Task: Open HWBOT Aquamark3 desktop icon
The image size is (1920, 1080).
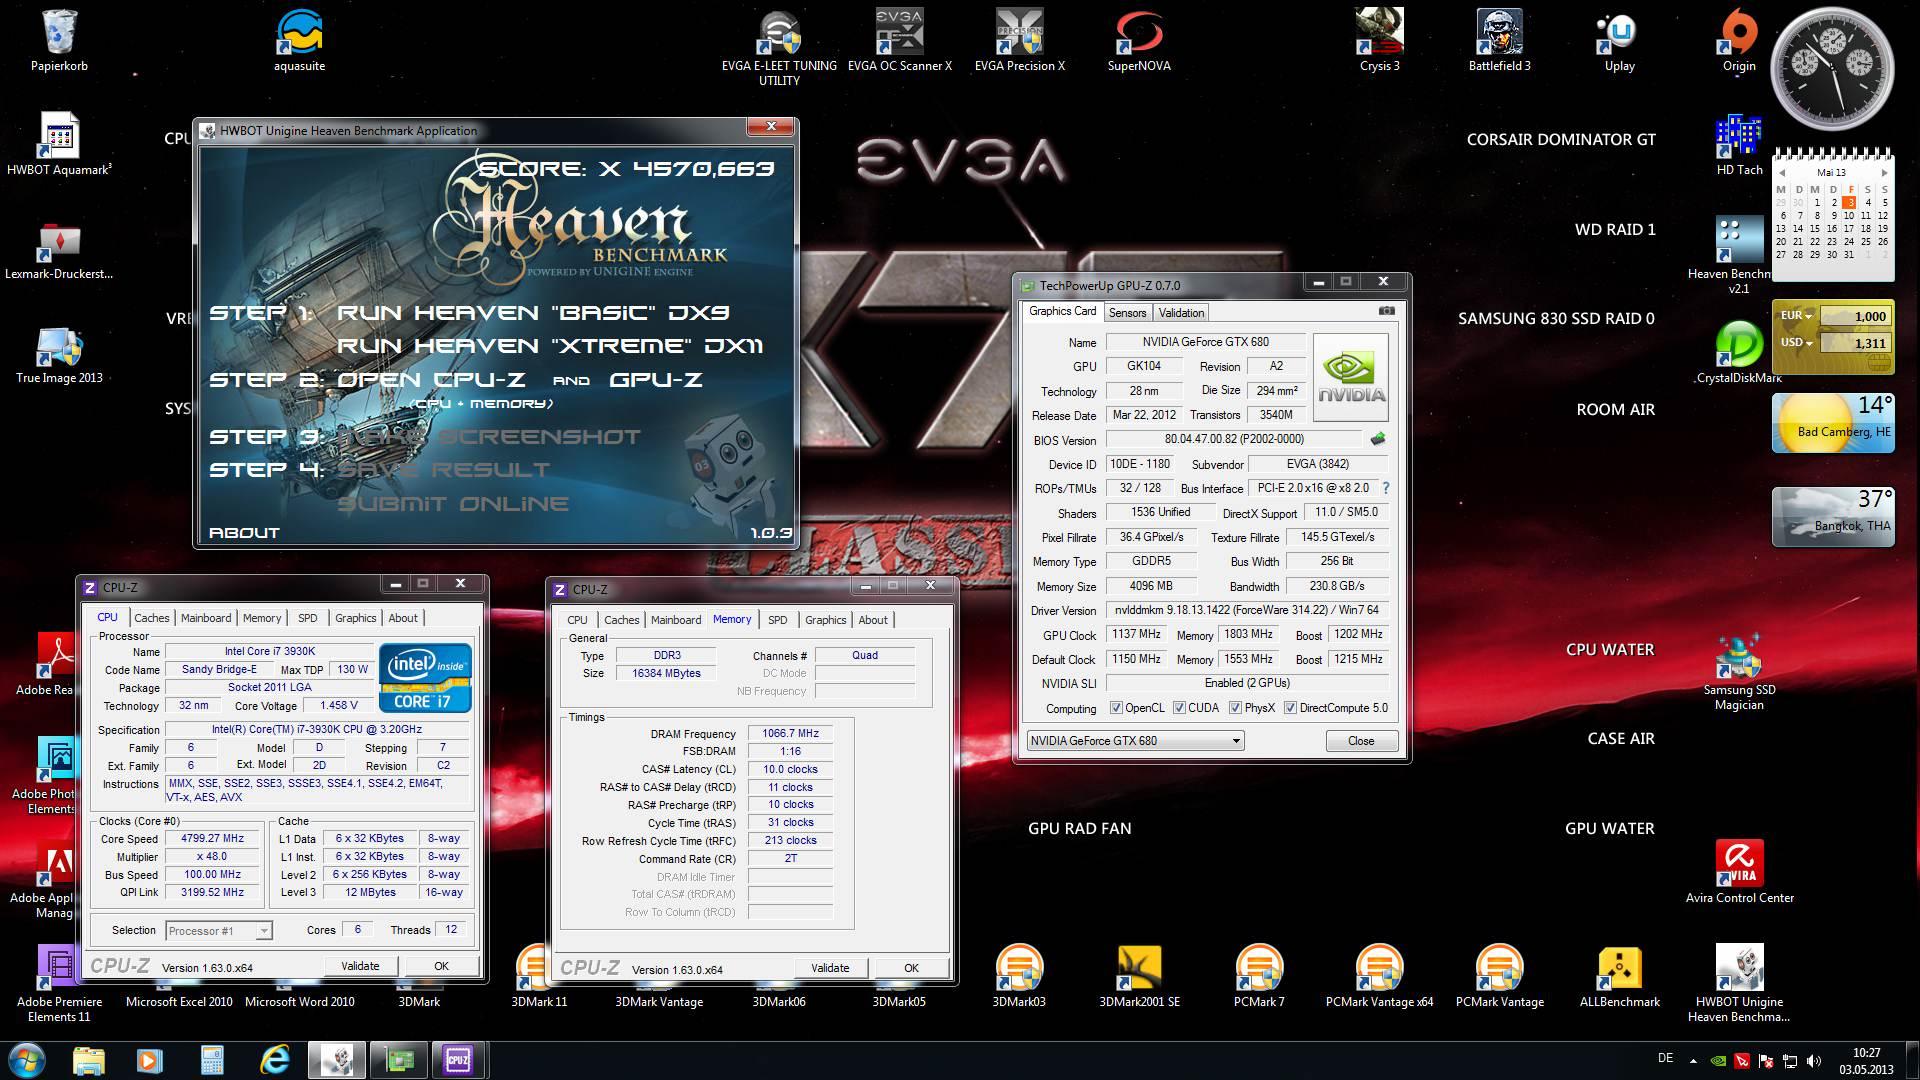Action: tap(59, 144)
